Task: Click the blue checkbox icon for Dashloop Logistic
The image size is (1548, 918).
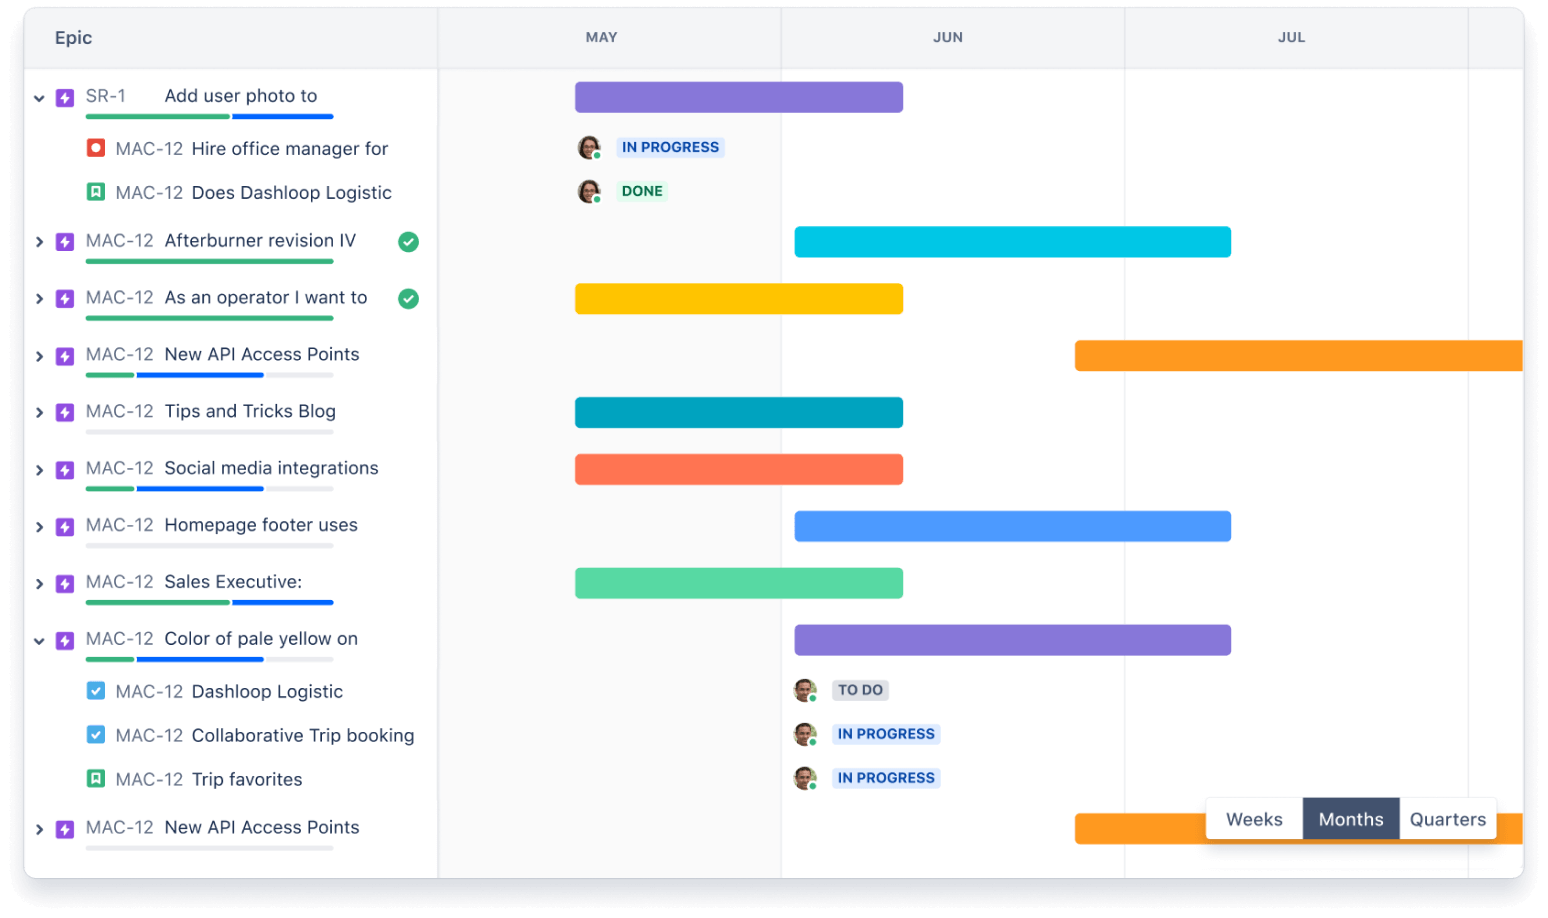Action: pyautogui.click(x=95, y=690)
